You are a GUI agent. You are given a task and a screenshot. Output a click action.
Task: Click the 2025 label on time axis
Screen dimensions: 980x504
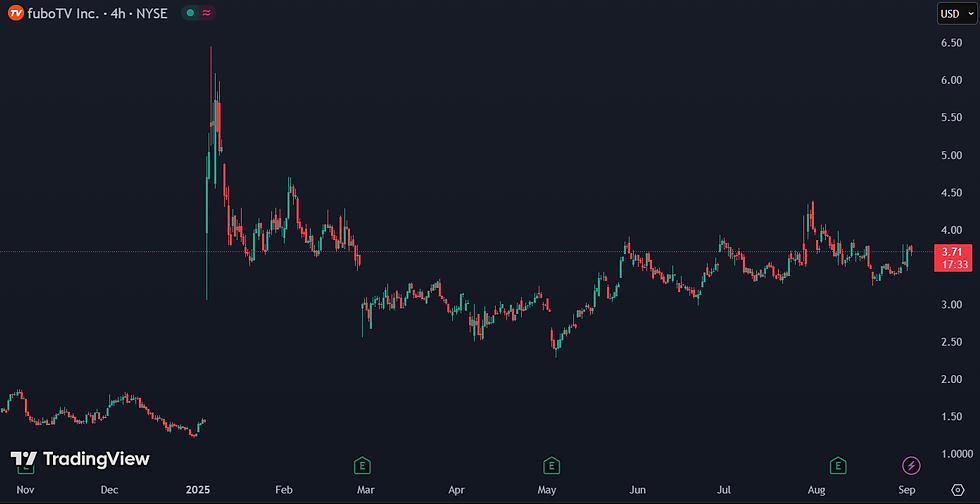[x=200, y=490]
